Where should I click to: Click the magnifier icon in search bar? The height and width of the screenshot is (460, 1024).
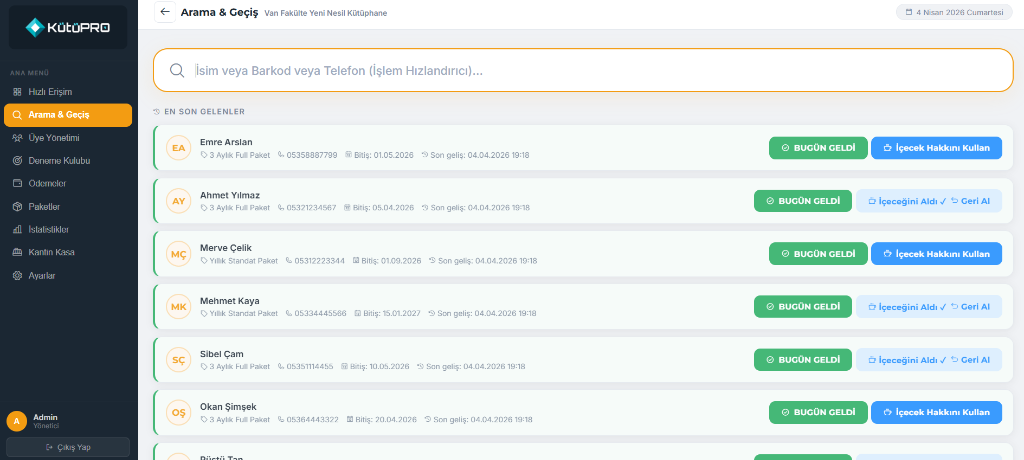point(177,70)
